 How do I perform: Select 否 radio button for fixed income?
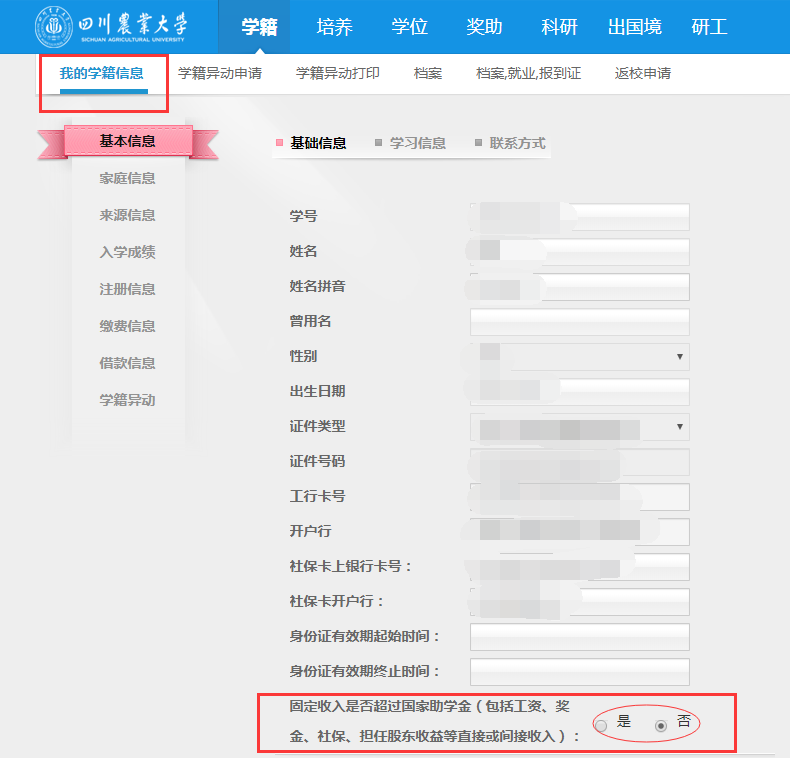click(x=661, y=725)
